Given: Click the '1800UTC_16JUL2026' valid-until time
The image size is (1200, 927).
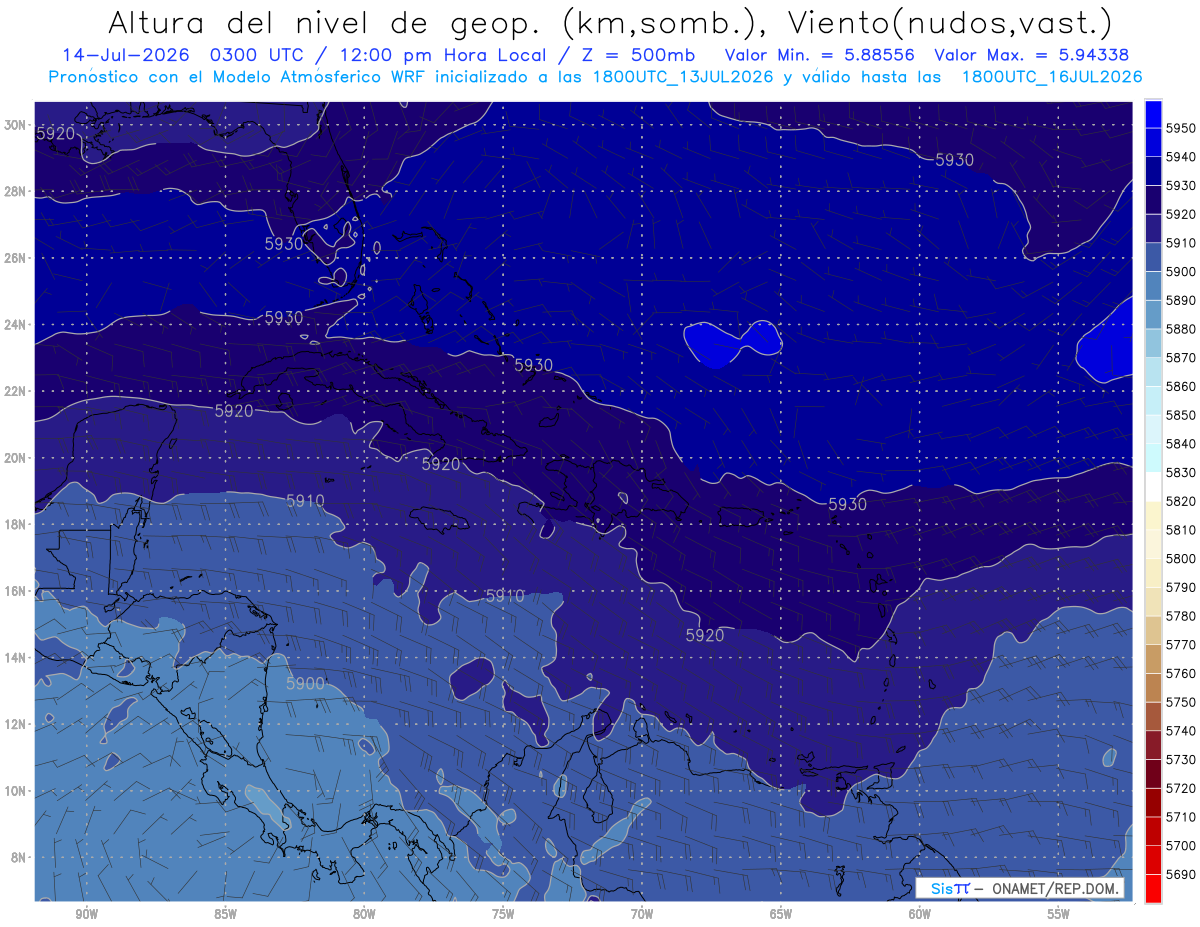Looking at the screenshot, I should tap(1052, 76).
